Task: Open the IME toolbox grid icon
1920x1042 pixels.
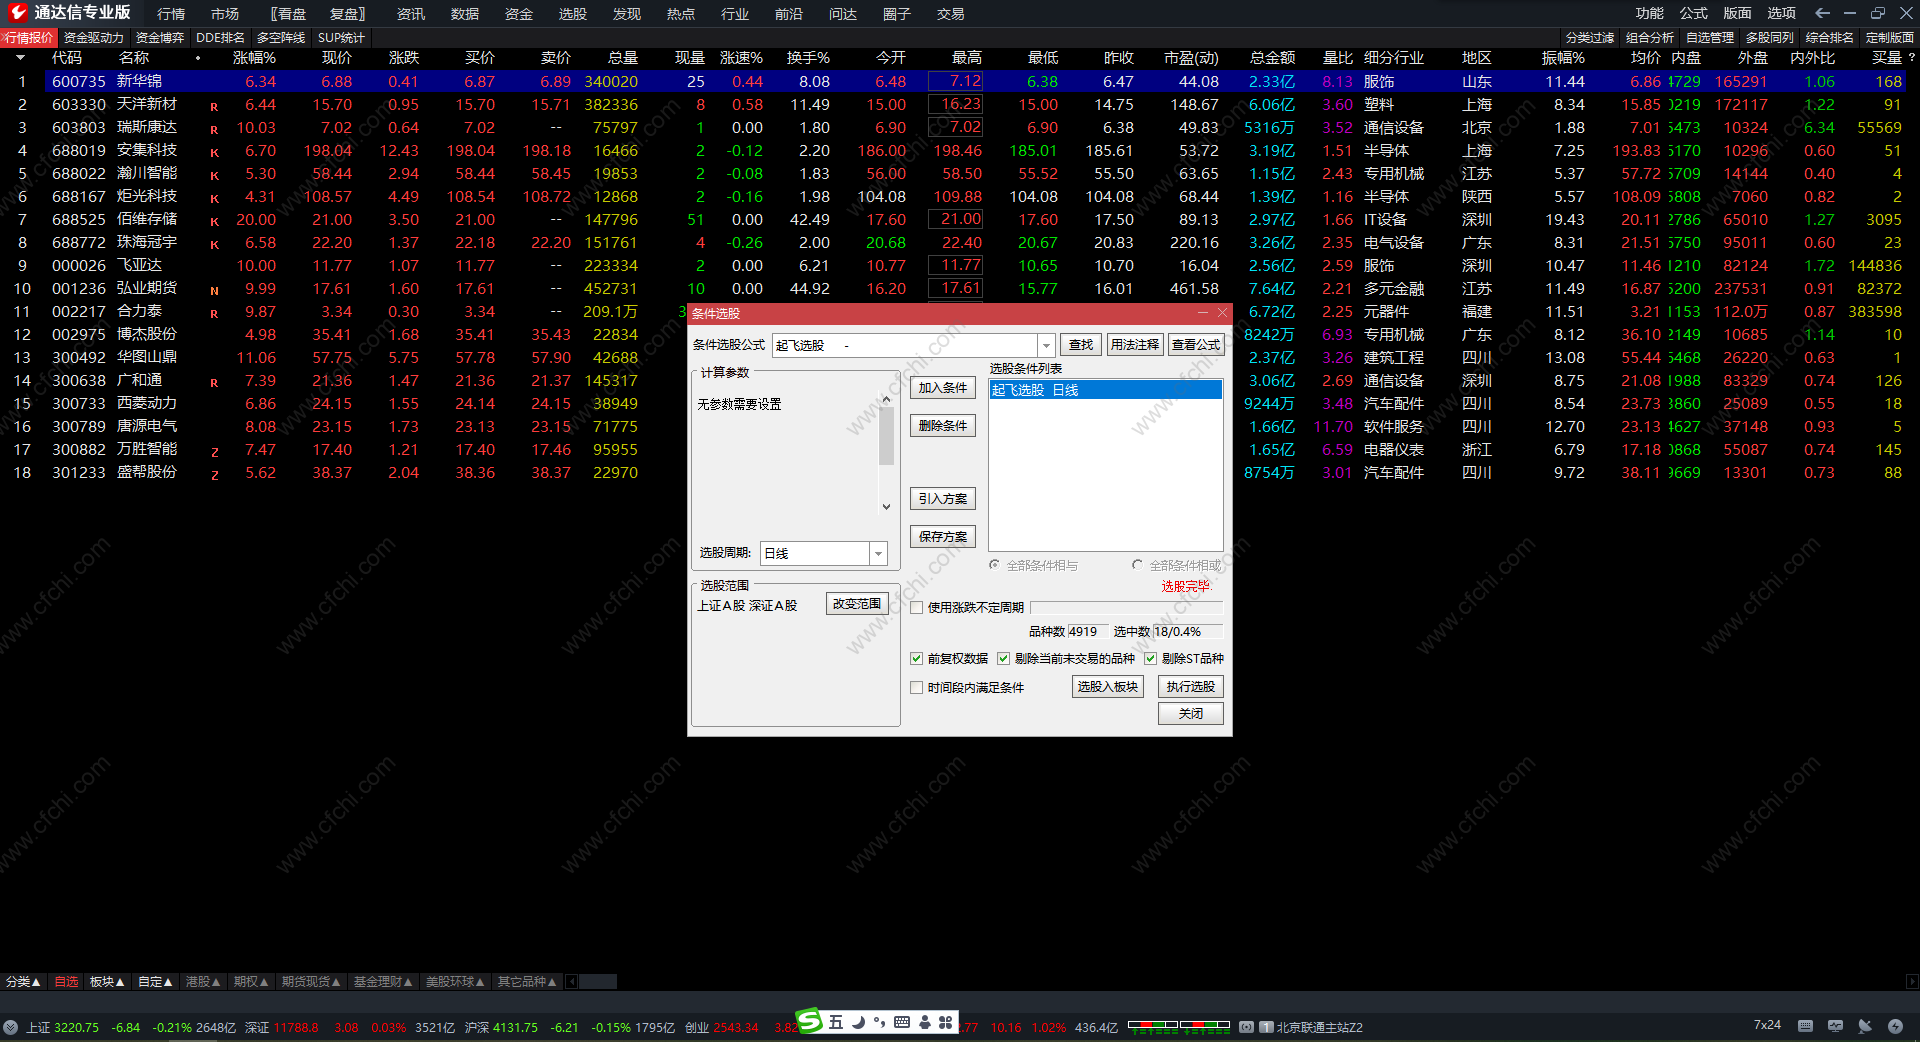Action: pos(945,1022)
